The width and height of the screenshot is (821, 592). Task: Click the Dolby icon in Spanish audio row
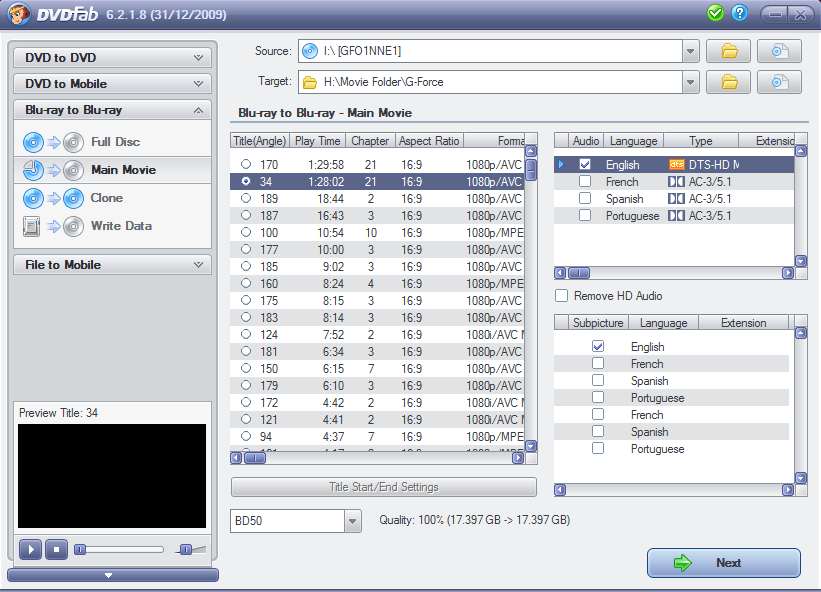point(676,199)
